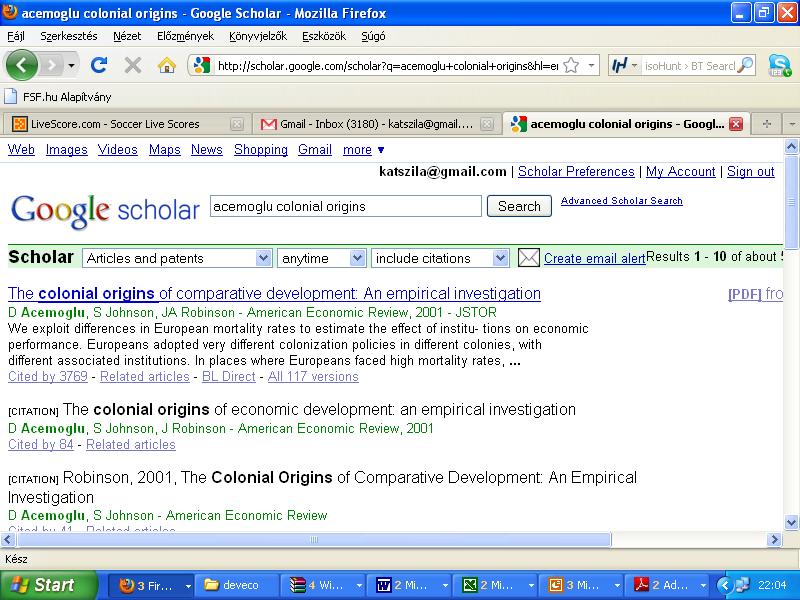The image size is (800, 600).
Task: Click the envelope email alert icon
Action: (529, 258)
